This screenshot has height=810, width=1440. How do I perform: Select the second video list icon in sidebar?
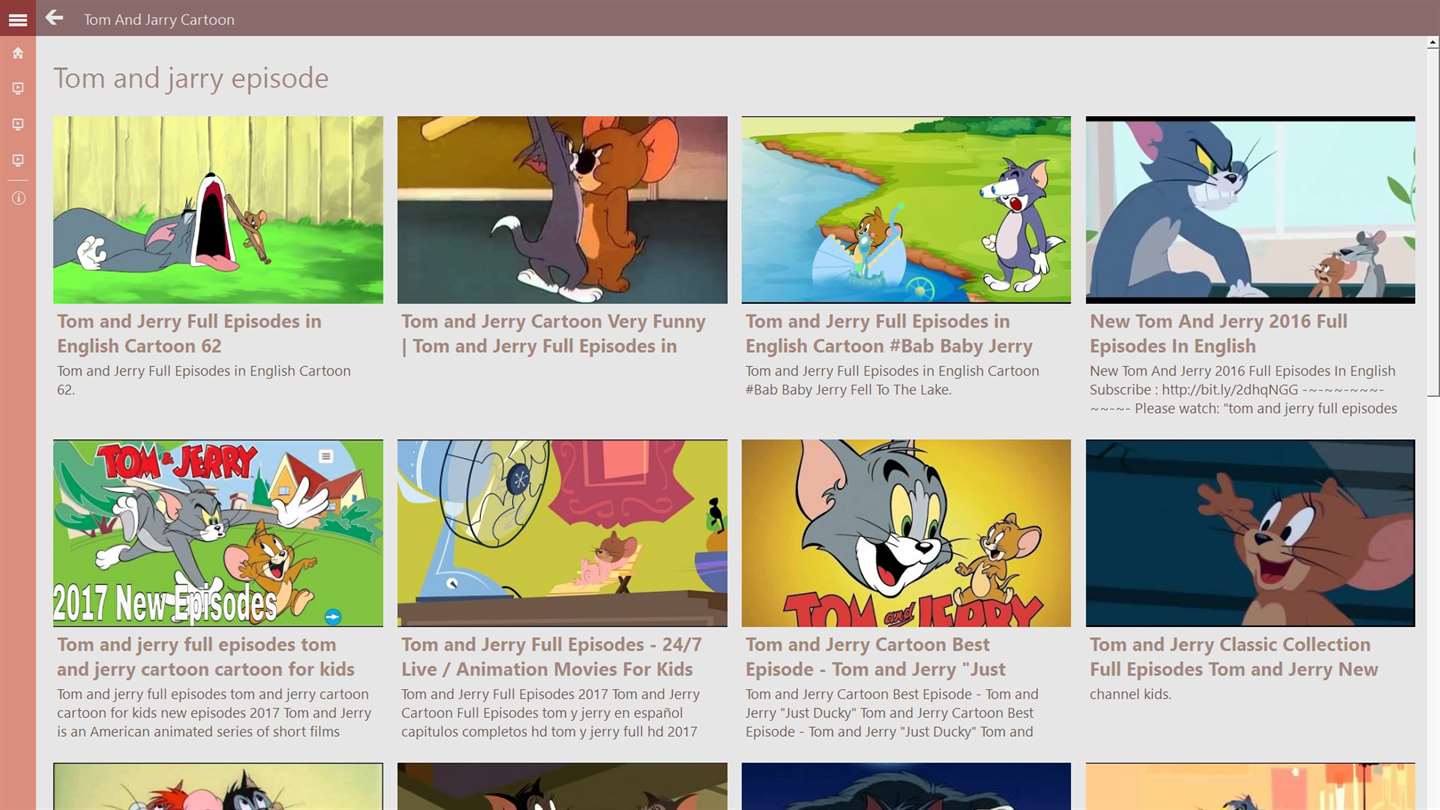pos(18,125)
